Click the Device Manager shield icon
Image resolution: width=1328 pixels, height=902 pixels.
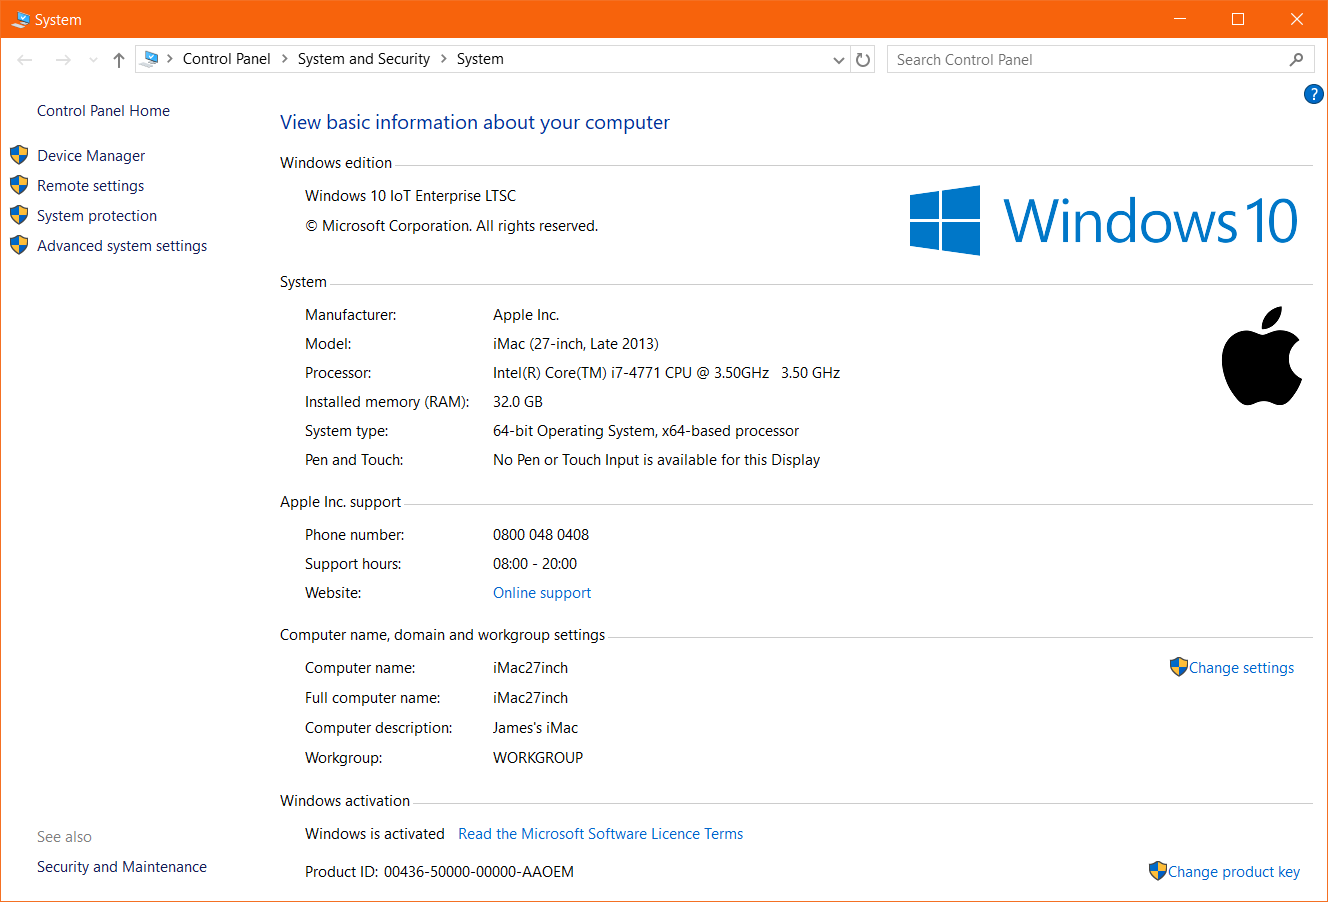[19, 155]
